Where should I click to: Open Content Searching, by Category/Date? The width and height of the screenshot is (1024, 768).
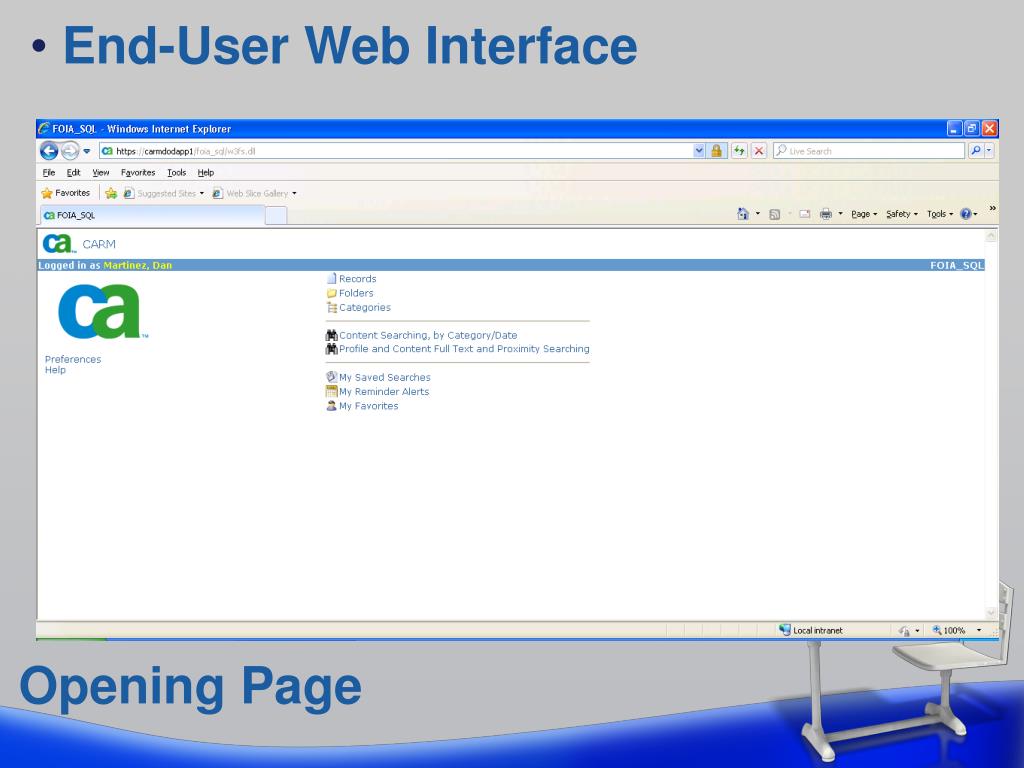click(428, 335)
